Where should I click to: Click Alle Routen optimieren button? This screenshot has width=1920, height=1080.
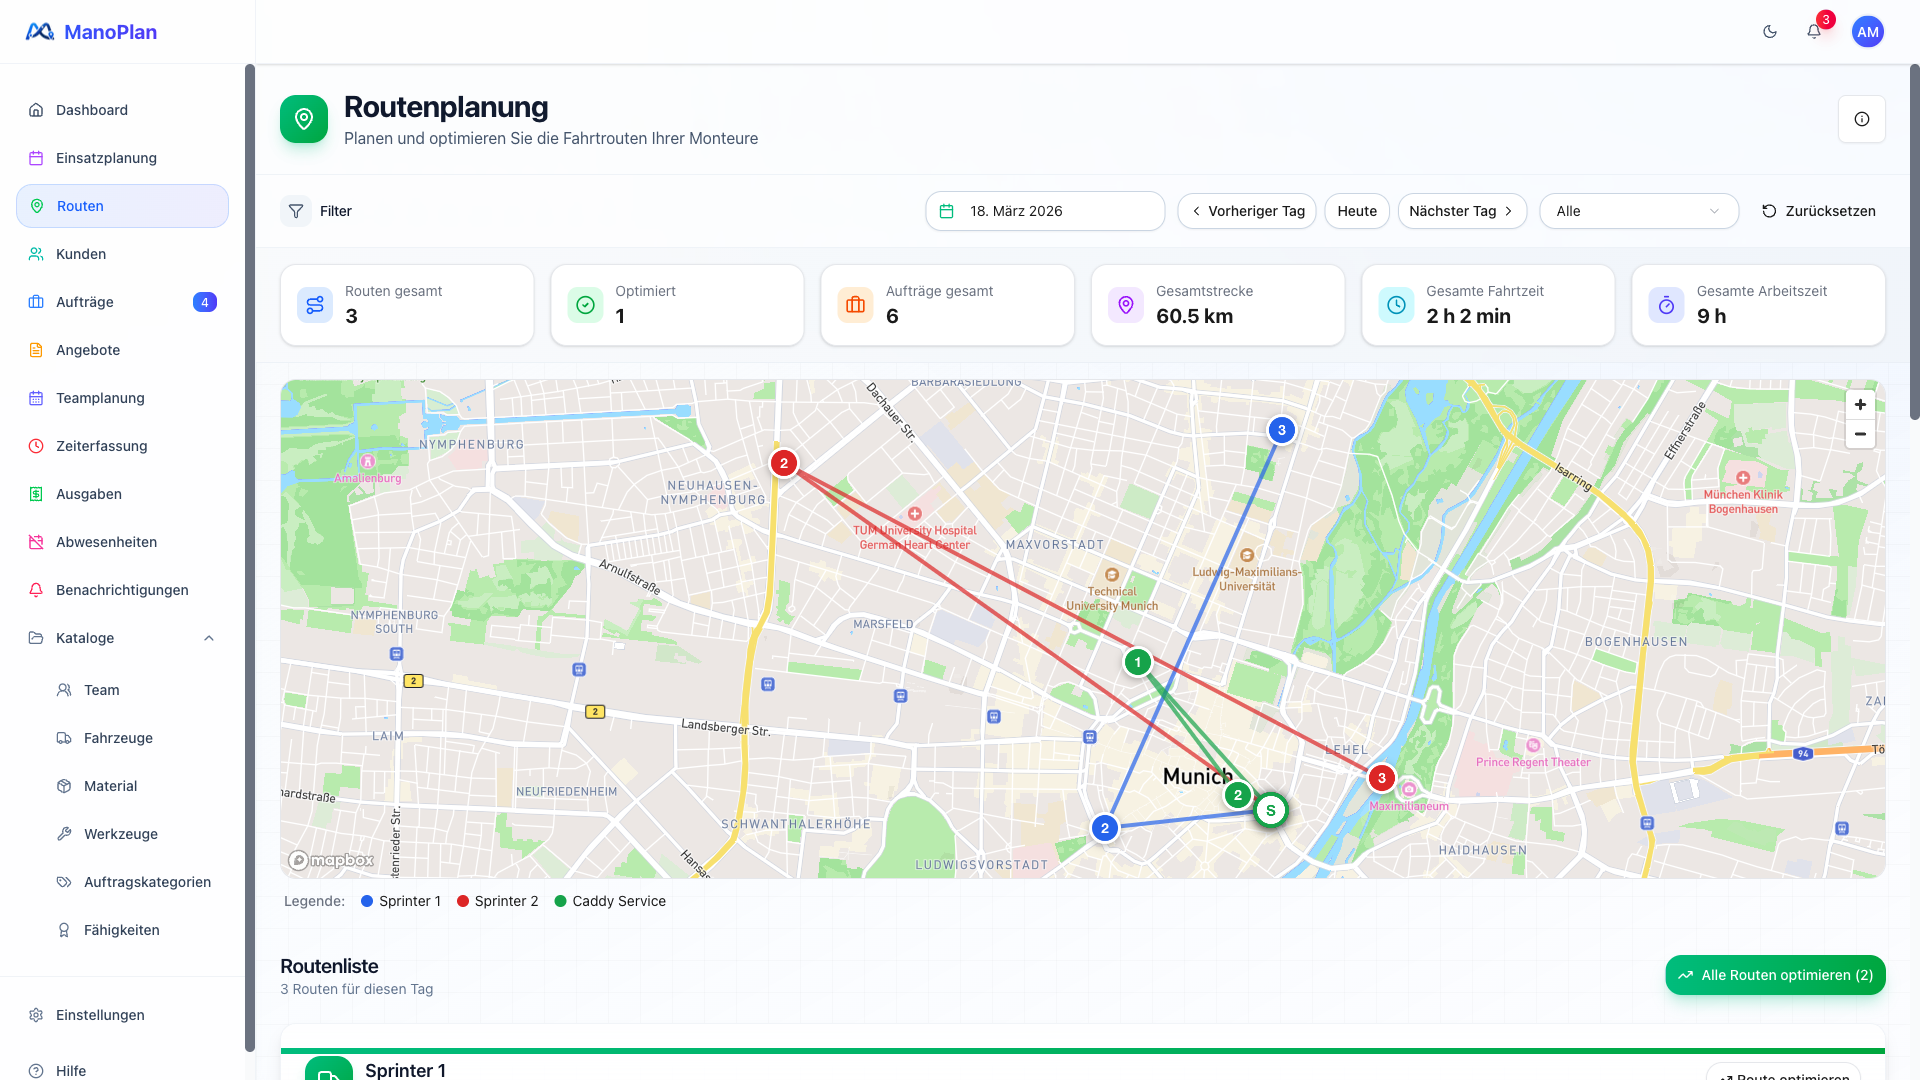click(1775, 975)
